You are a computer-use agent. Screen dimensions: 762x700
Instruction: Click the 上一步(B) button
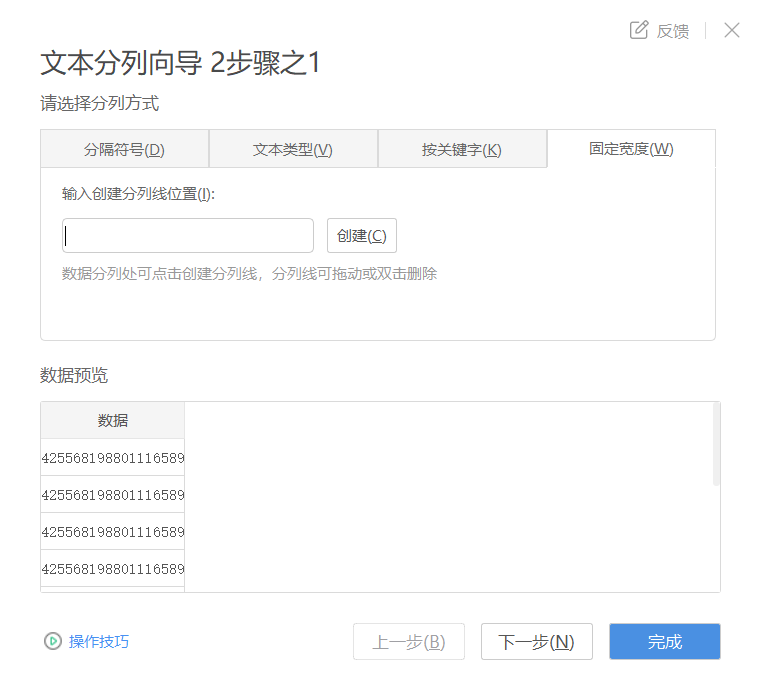click(409, 642)
